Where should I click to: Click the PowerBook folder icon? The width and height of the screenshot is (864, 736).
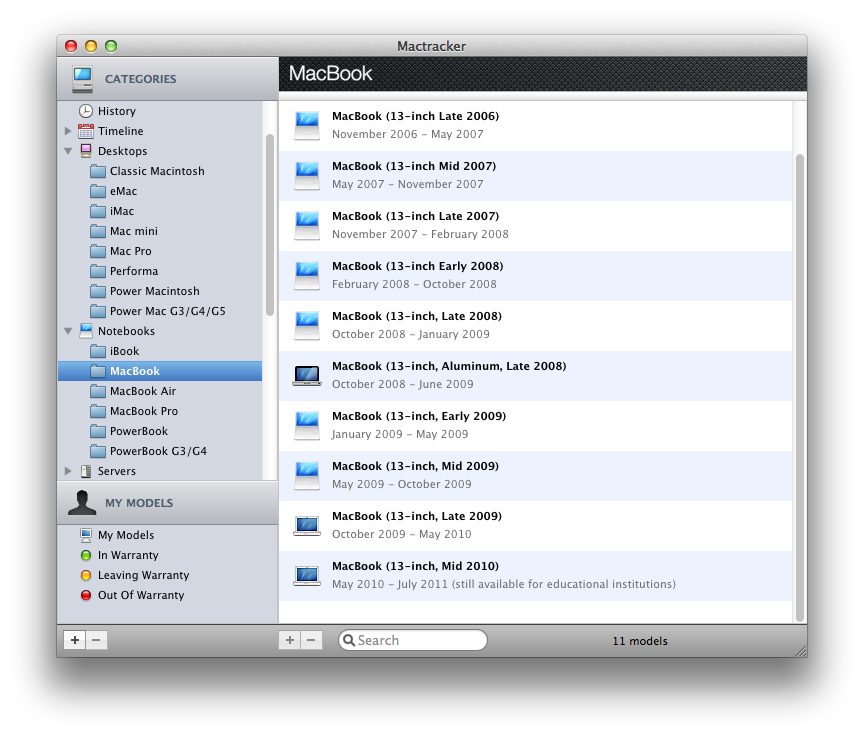[98, 431]
